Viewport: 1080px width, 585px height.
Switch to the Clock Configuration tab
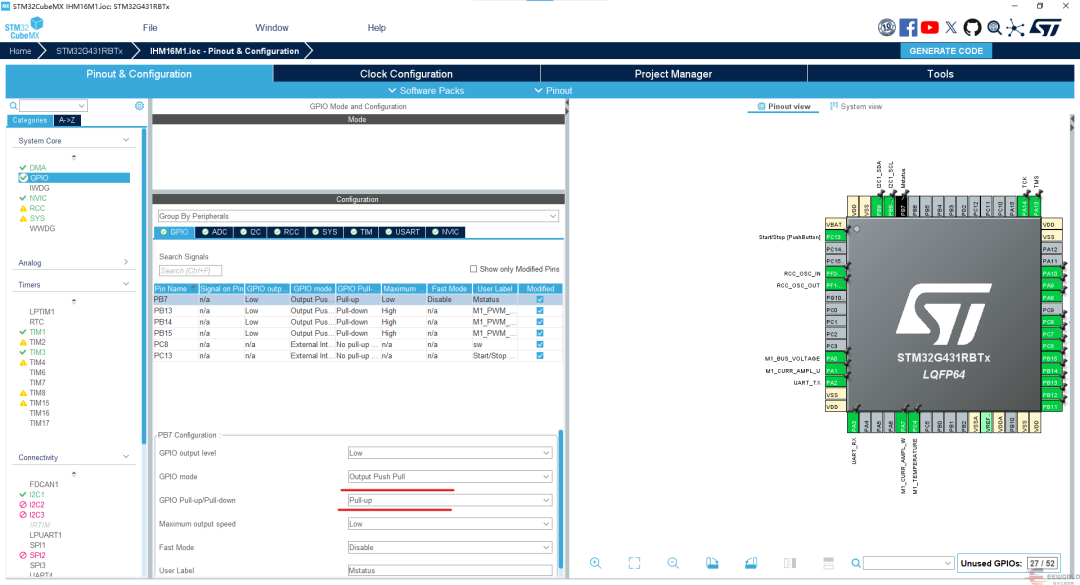[x=406, y=74]
